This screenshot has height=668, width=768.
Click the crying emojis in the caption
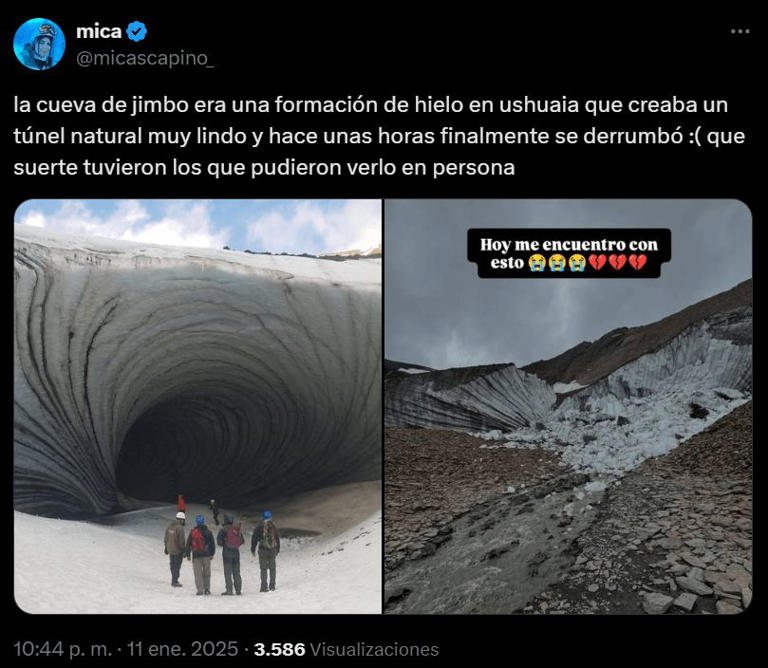tap(557, 263)
